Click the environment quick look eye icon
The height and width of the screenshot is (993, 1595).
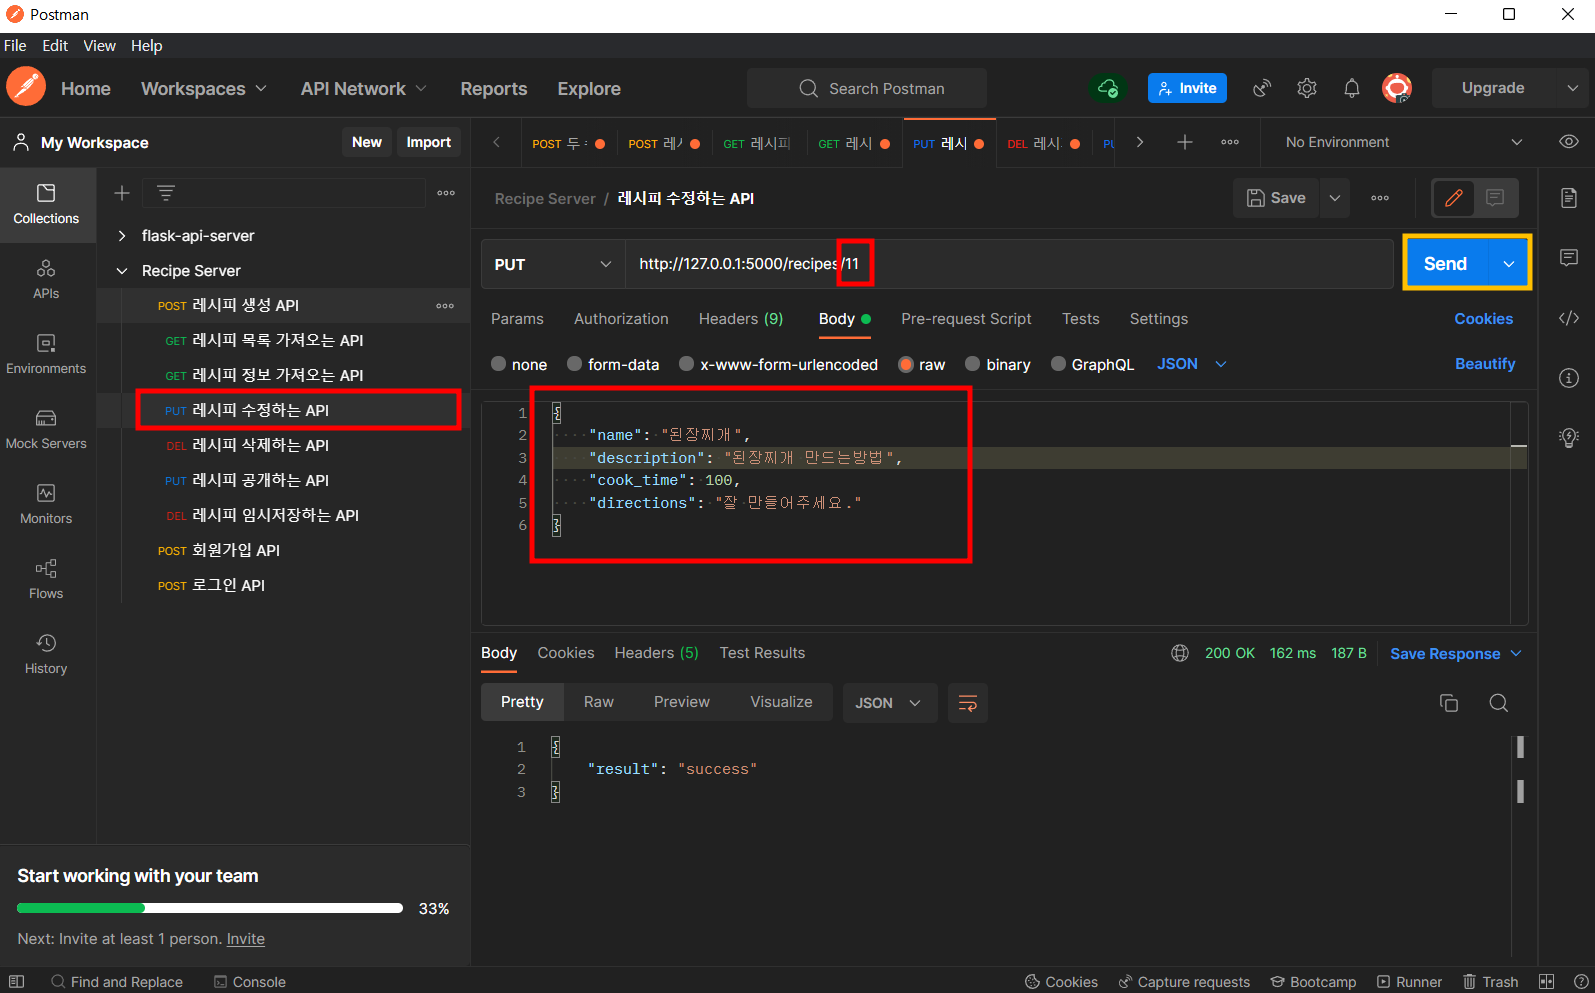point(1569,142)
